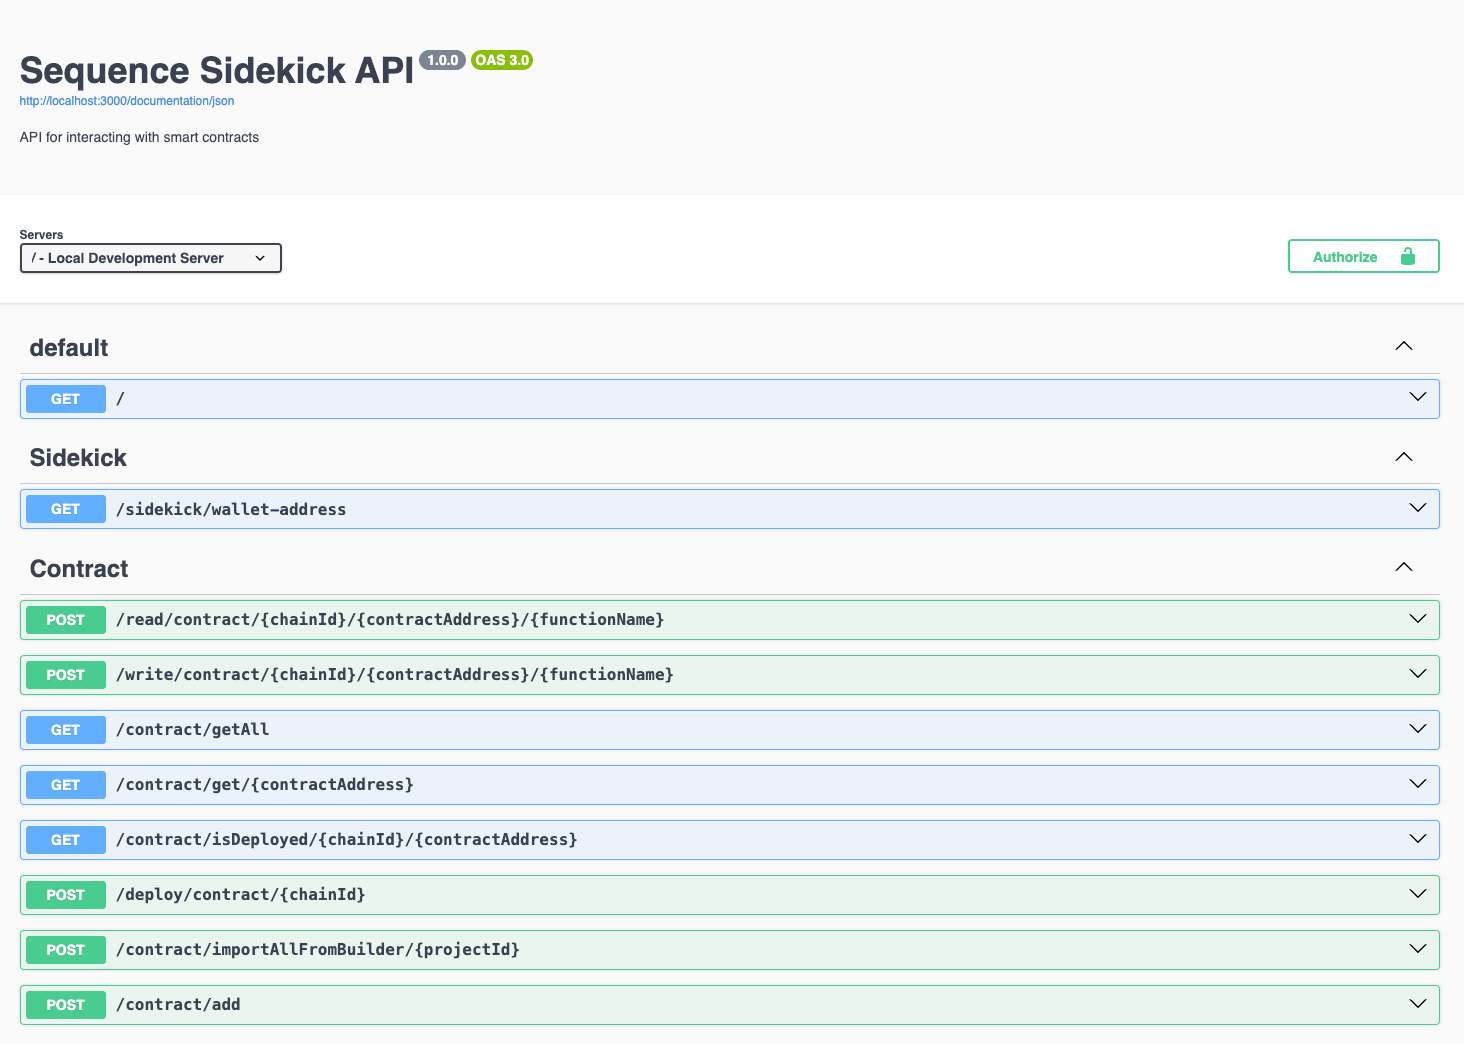1464x1044 pixels.
Task: Expand the contract get by address chevron
Action: pyautogui.click(x=1418, y=784)
